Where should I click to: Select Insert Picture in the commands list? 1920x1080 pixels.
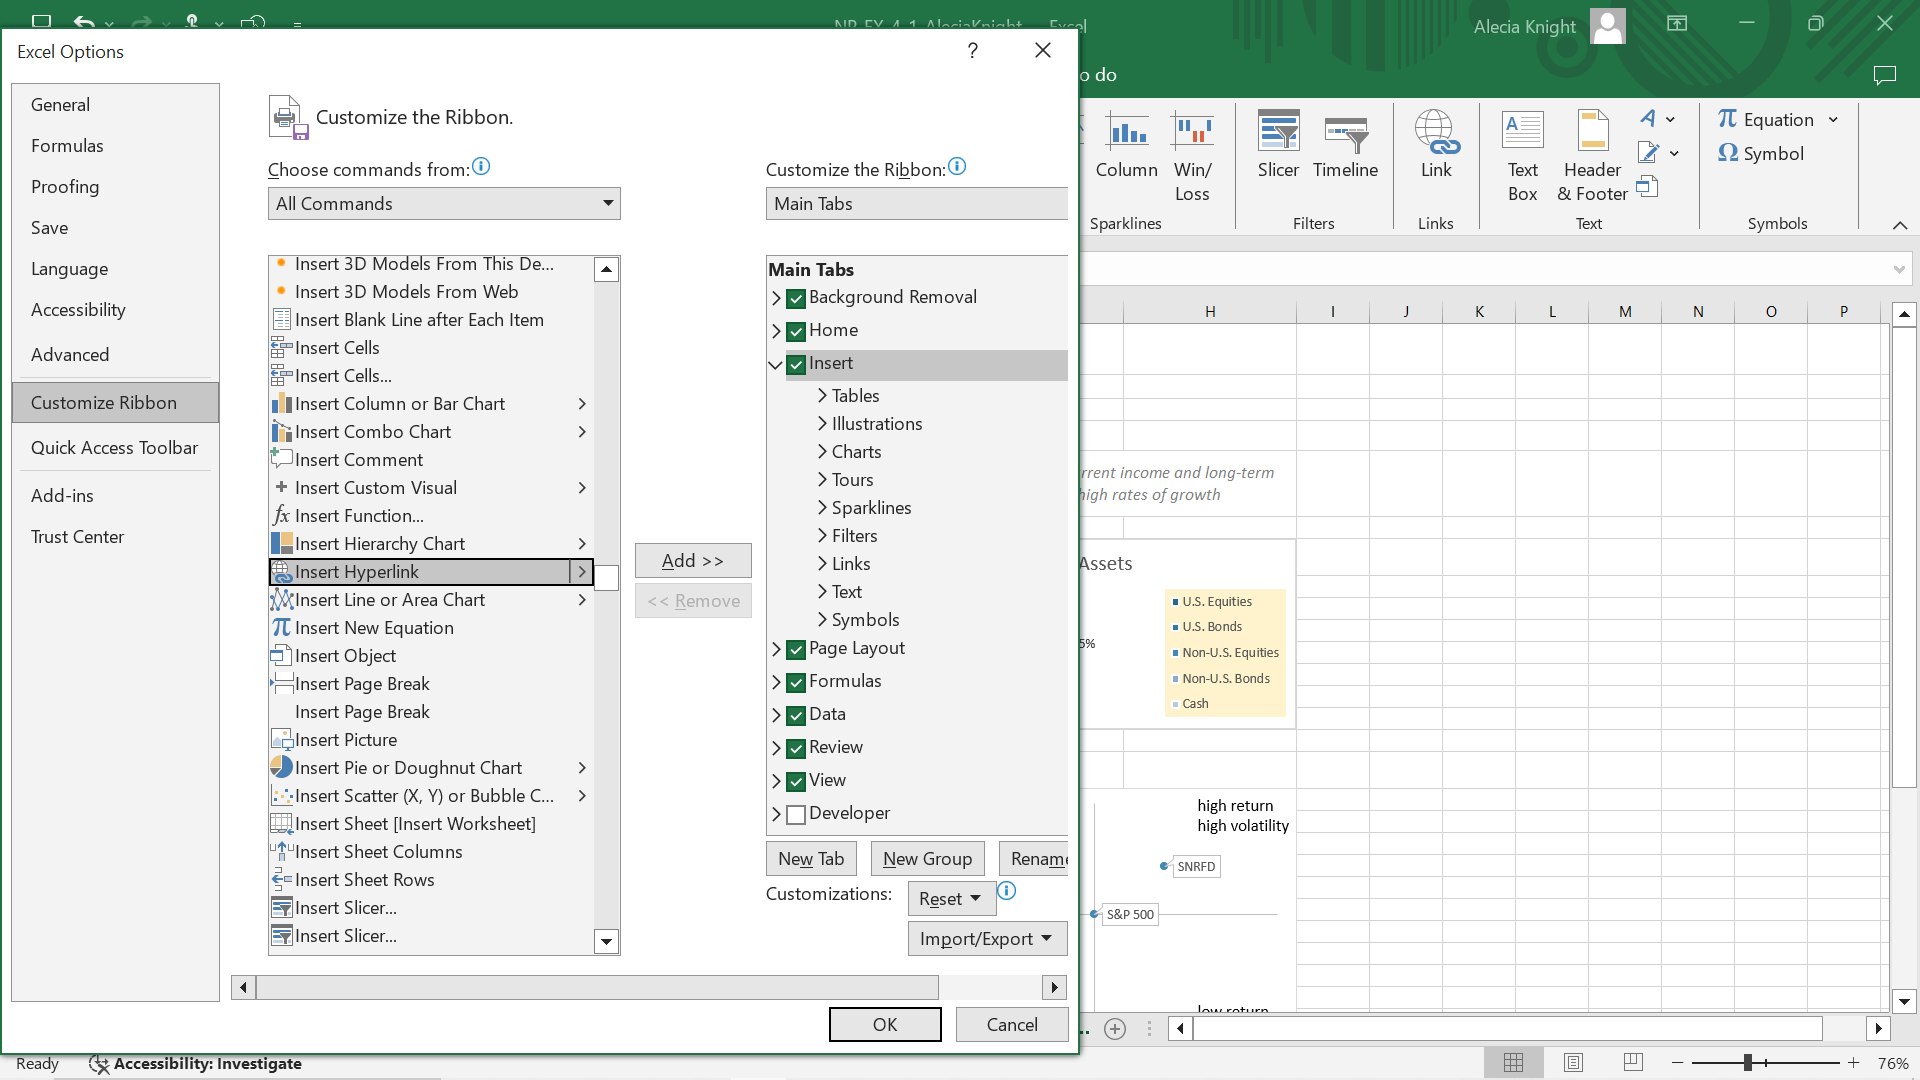tap(431, 739)
